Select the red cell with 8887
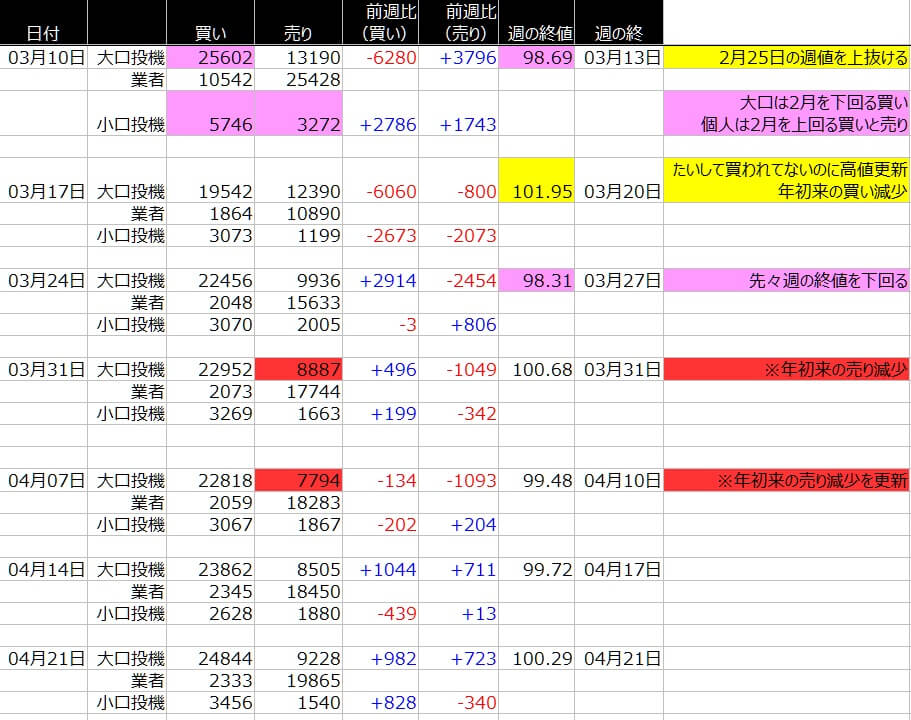The image size is (911, 720). [x=298, y=369]
